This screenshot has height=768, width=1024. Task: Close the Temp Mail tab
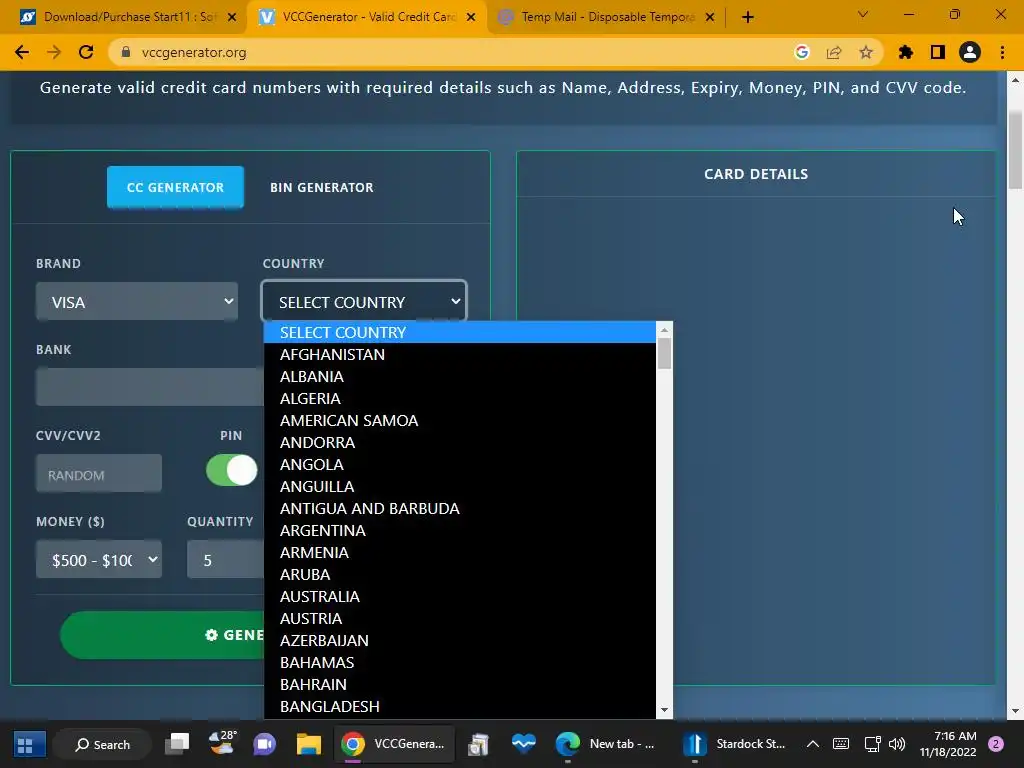(710, 17)
